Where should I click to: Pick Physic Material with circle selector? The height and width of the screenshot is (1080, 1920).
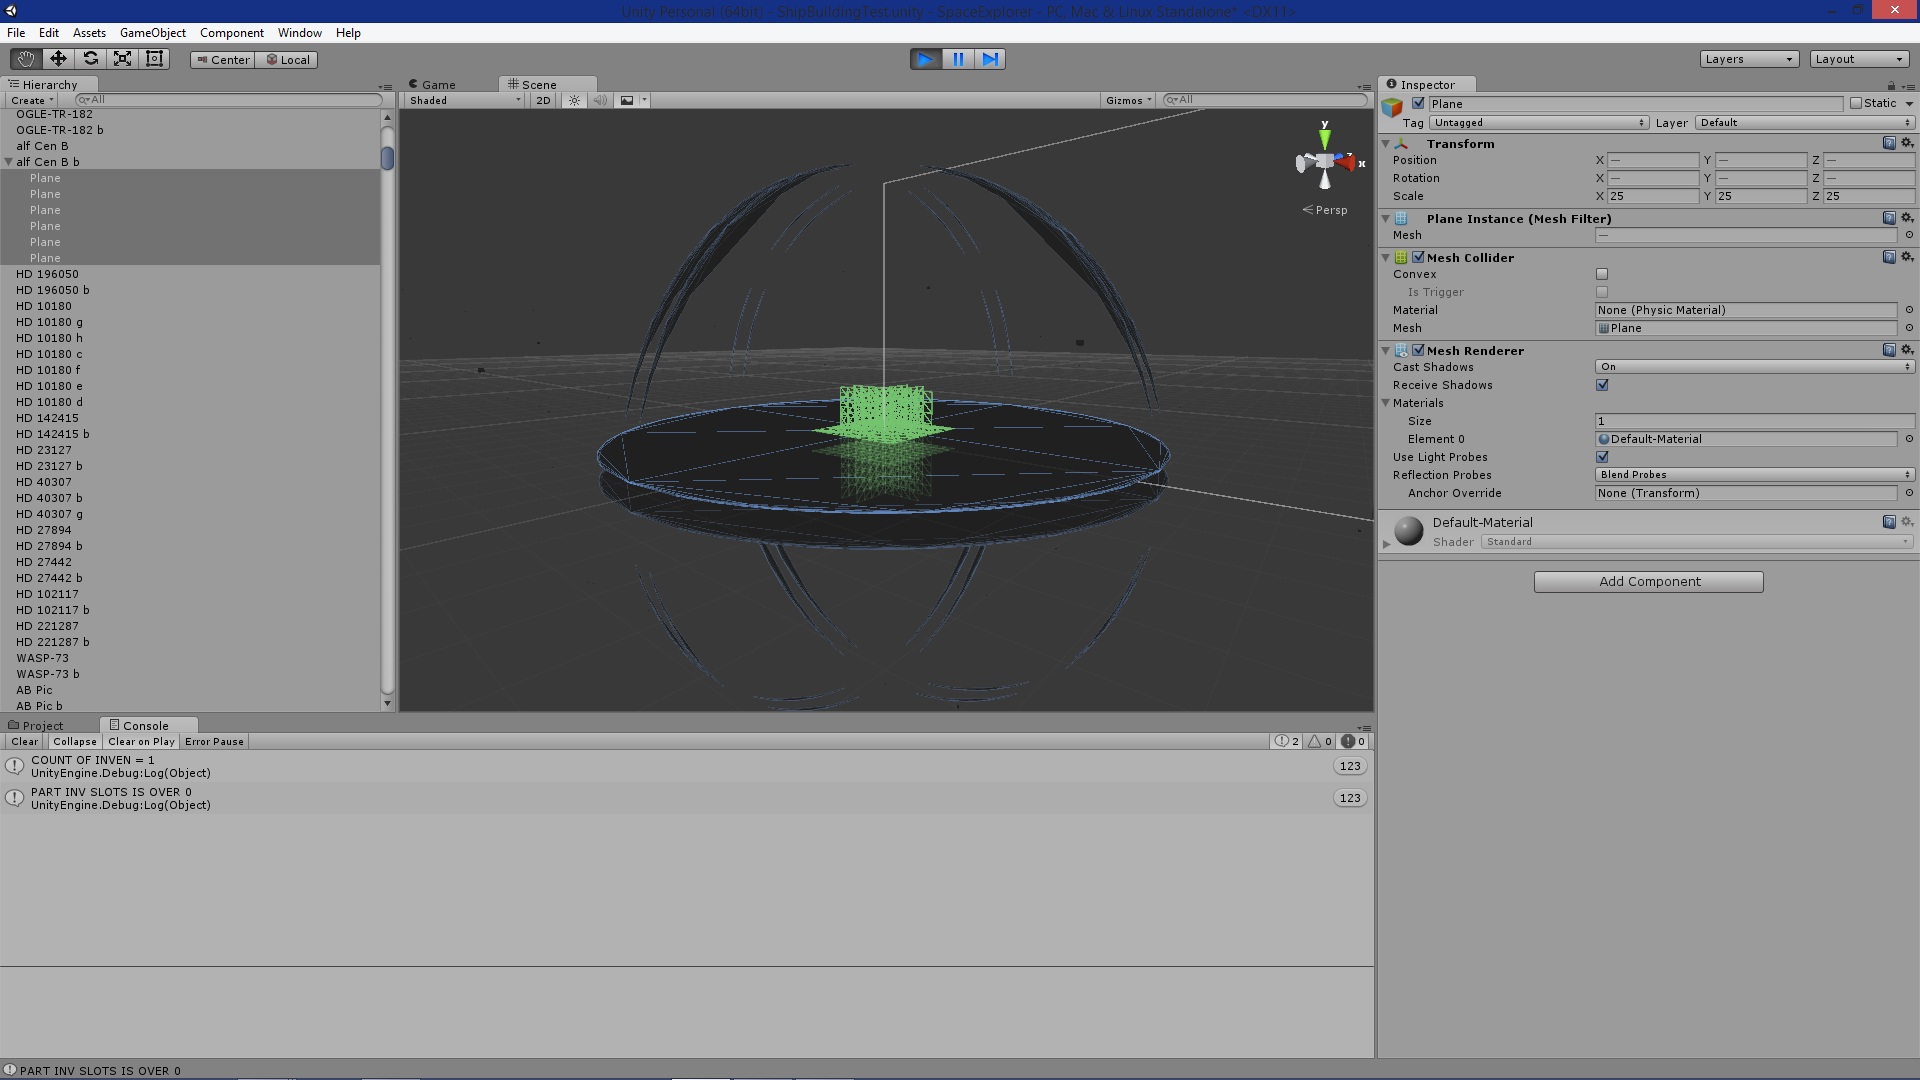[1909, 310]
